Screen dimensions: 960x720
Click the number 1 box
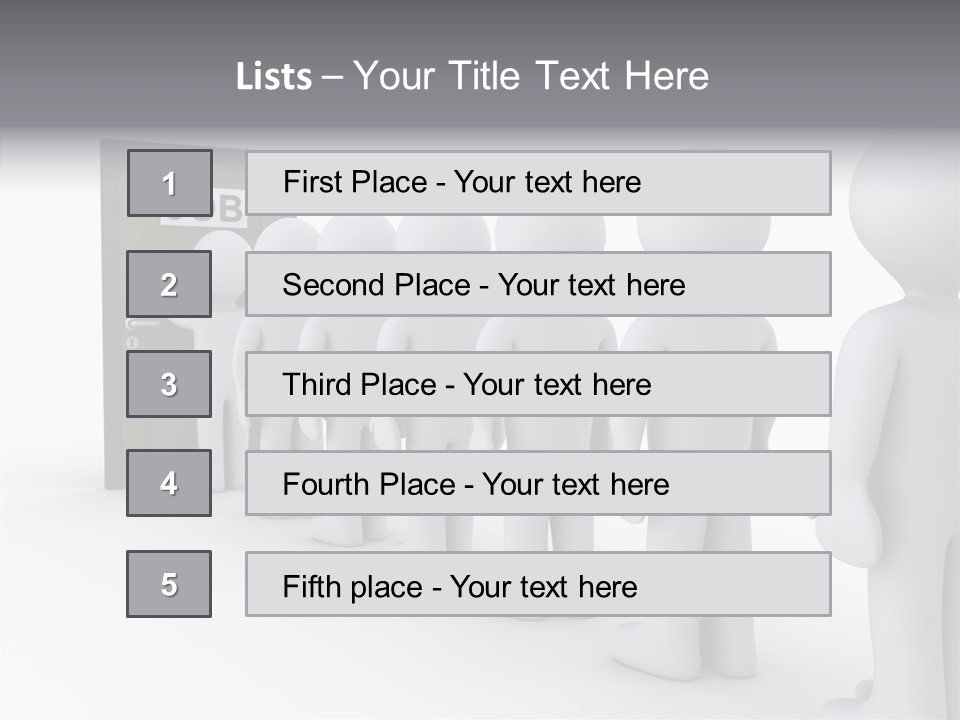coord(169,183)
